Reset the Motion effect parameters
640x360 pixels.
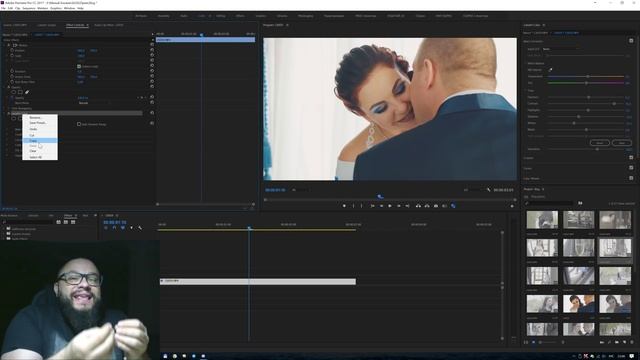152,45
